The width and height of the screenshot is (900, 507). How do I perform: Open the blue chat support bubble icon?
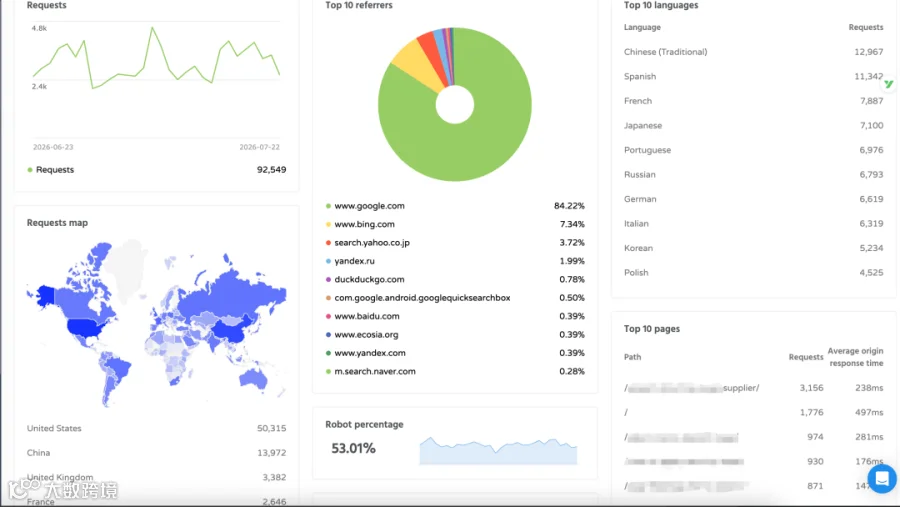pos(882,478)
